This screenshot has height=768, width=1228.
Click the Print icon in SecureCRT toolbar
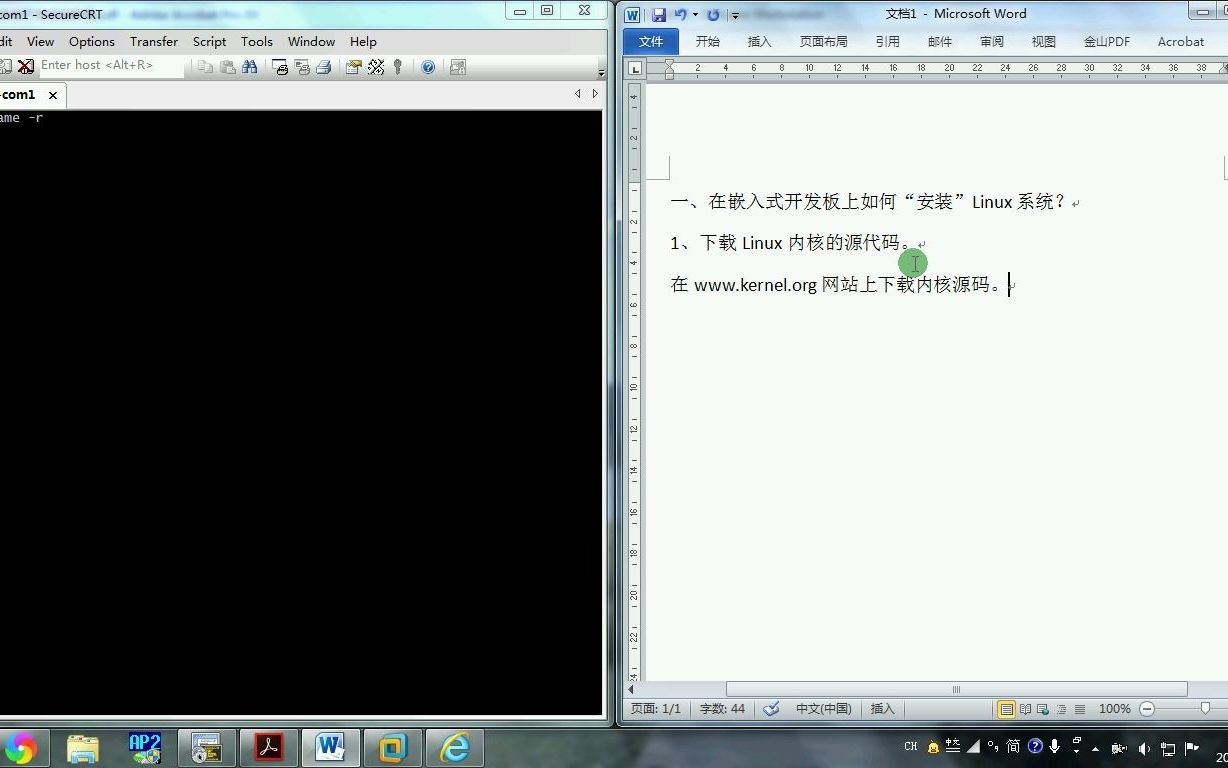tap(325, 67)
